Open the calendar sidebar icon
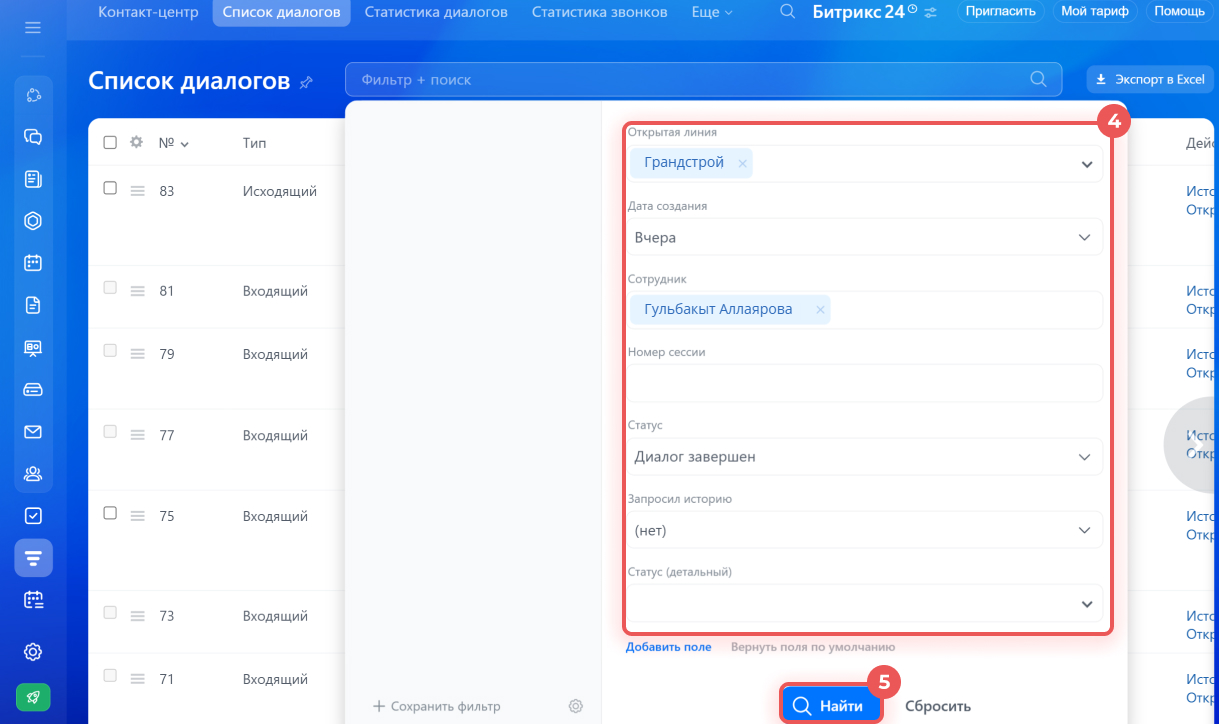 tap(33, 263)
